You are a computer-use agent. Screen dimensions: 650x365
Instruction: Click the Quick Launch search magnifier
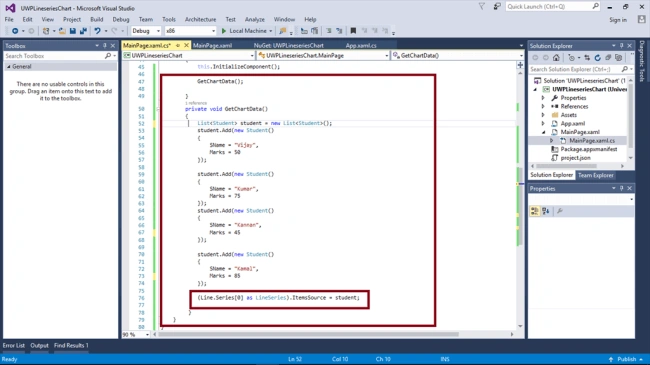[595, 6]
